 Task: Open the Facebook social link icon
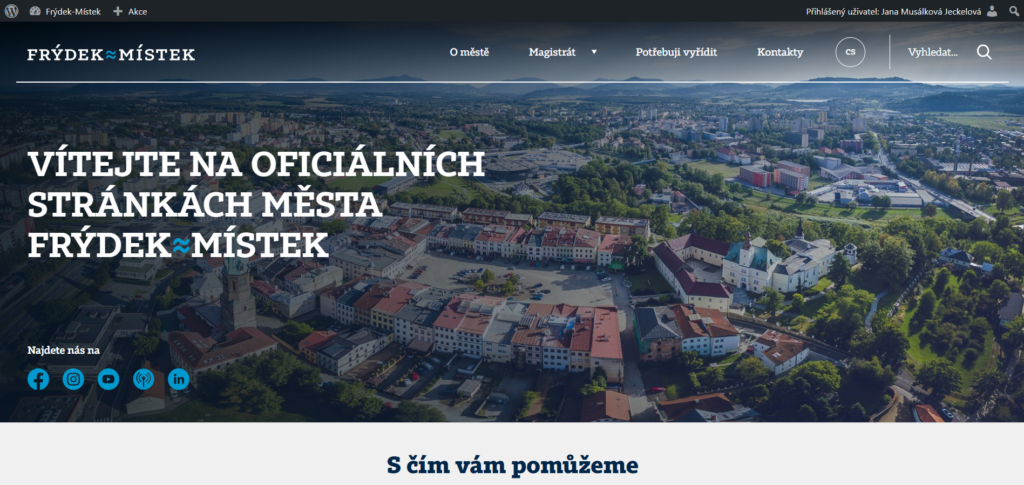click(x=38, y=379)
